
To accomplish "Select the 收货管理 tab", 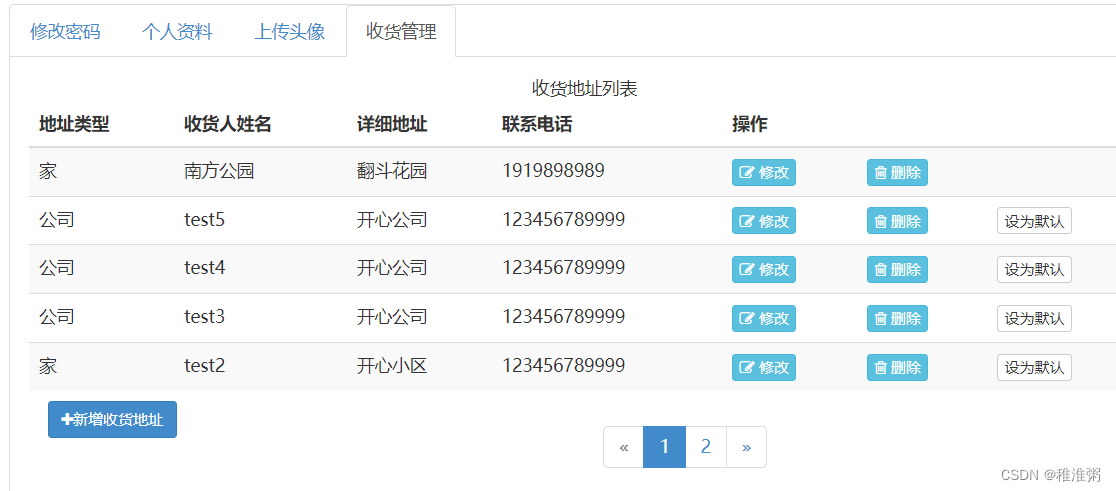I will coord(401,31).
